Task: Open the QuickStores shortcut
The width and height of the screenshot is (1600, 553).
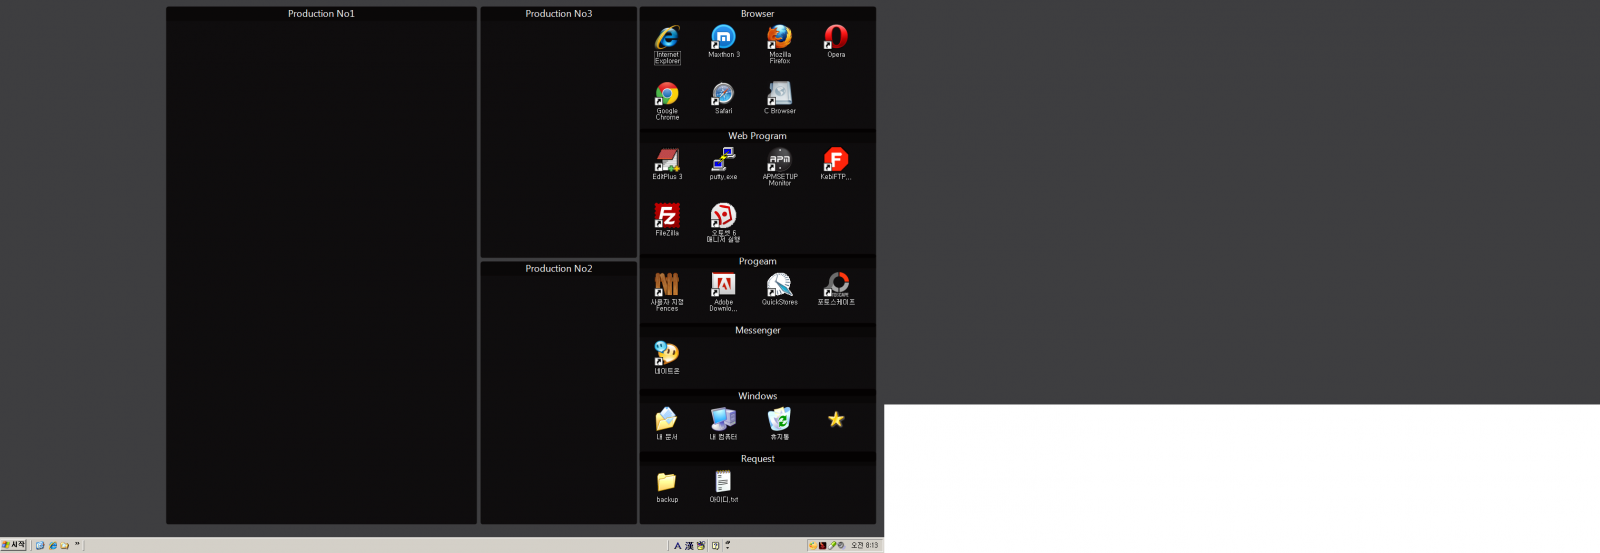Action: click(x=779, y=286)
